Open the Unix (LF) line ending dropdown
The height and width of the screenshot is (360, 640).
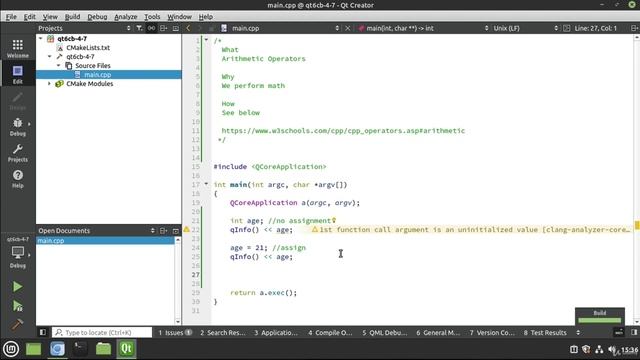pyautogui.click(x=556, y=28)
